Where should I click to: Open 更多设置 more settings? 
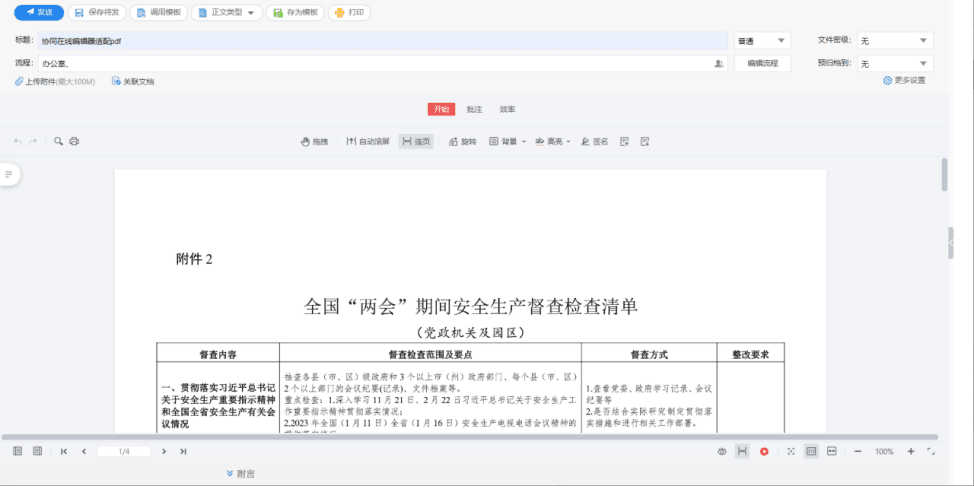pos(904,80)
